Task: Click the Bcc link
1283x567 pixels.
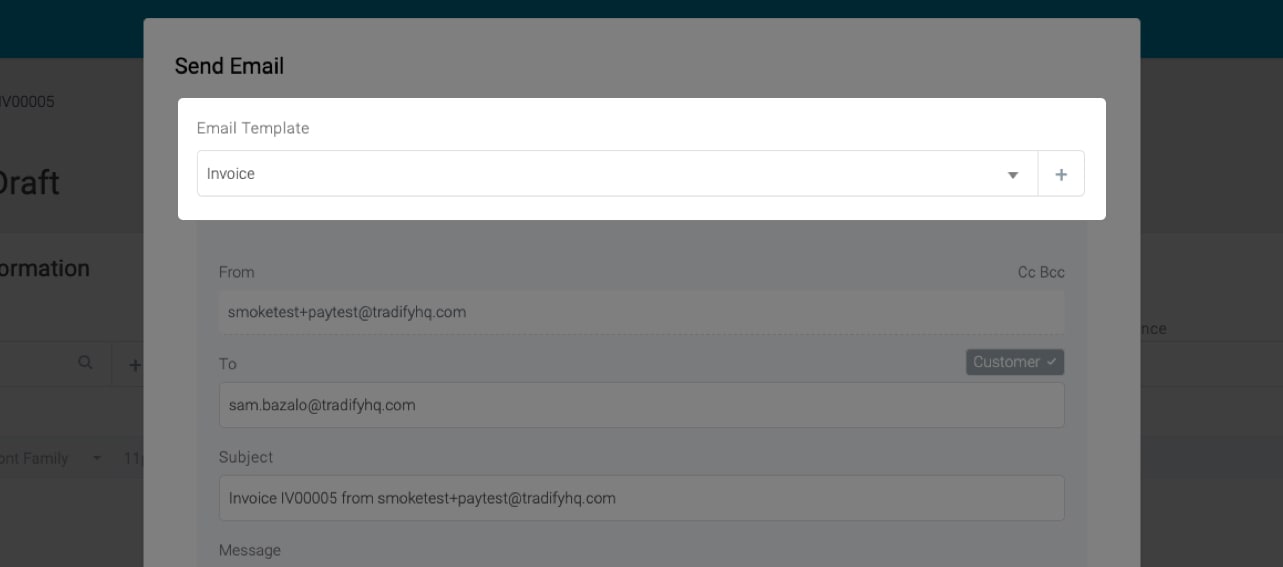Action: click(x=1053, y=272)
